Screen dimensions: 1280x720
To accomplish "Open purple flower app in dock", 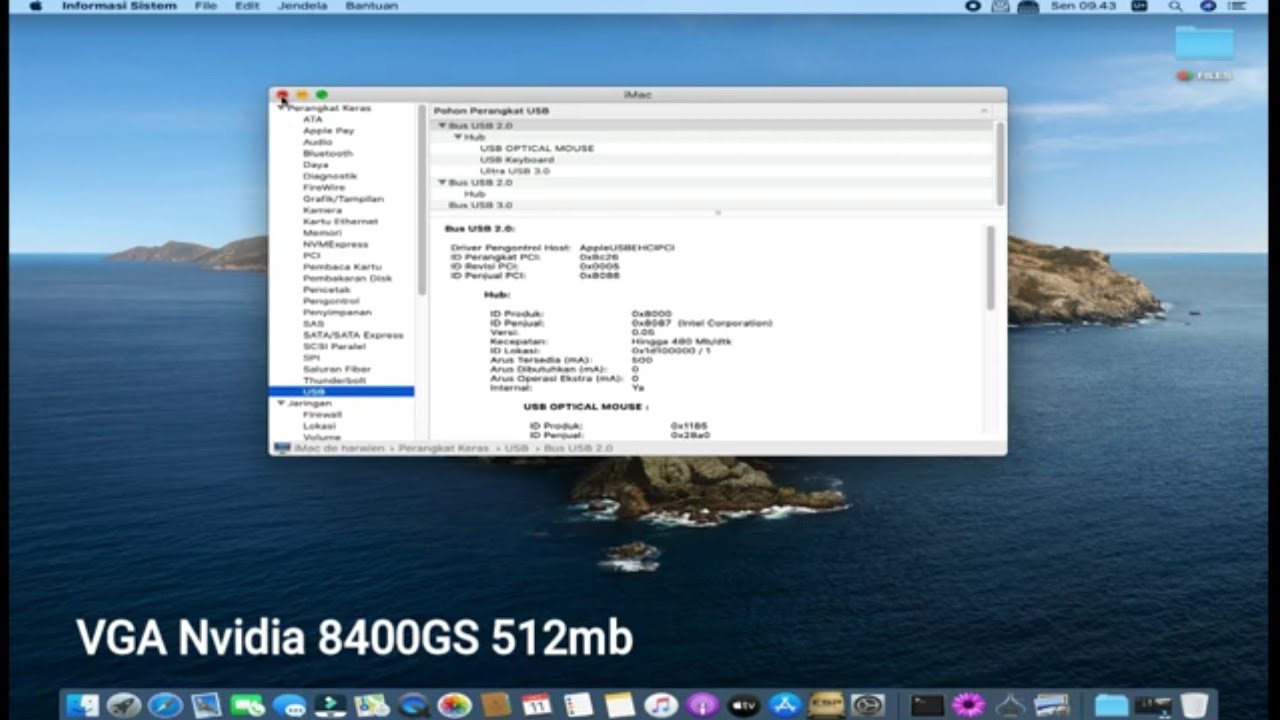I will coord(968,705).
